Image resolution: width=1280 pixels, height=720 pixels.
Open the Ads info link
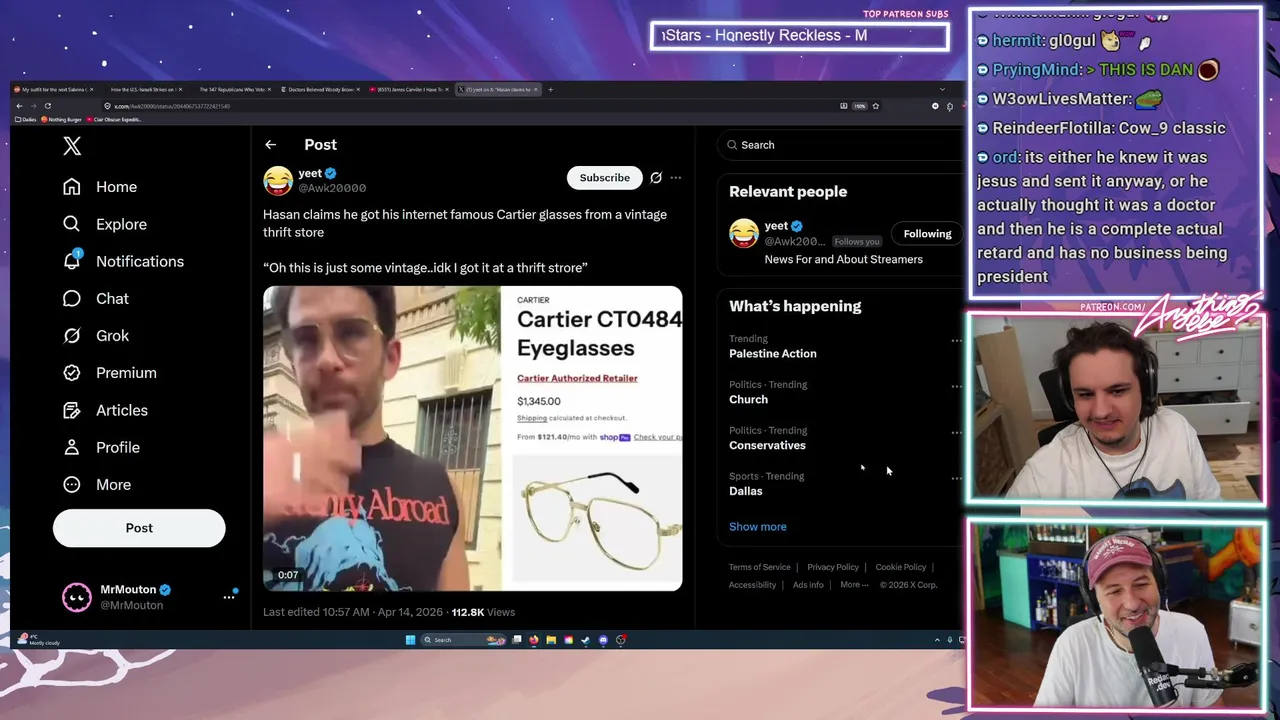pos(808,585)
